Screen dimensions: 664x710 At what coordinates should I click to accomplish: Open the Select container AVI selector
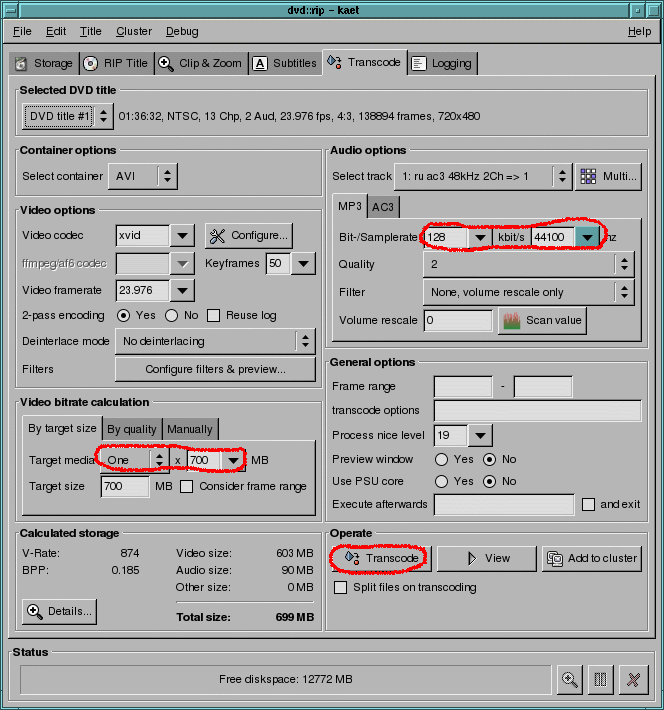click(x=143, y=176)
